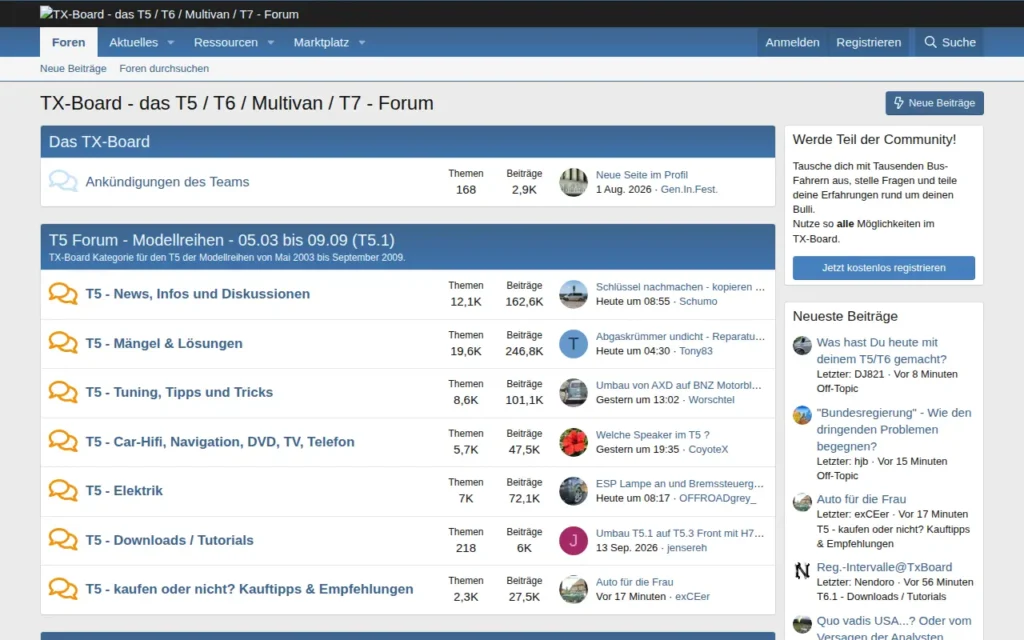Screen dimensions: 1024x640
Task: Open DJ821's avatar in Neueste Beiträge
Action: pyautogui.click(x=802, y=345)
